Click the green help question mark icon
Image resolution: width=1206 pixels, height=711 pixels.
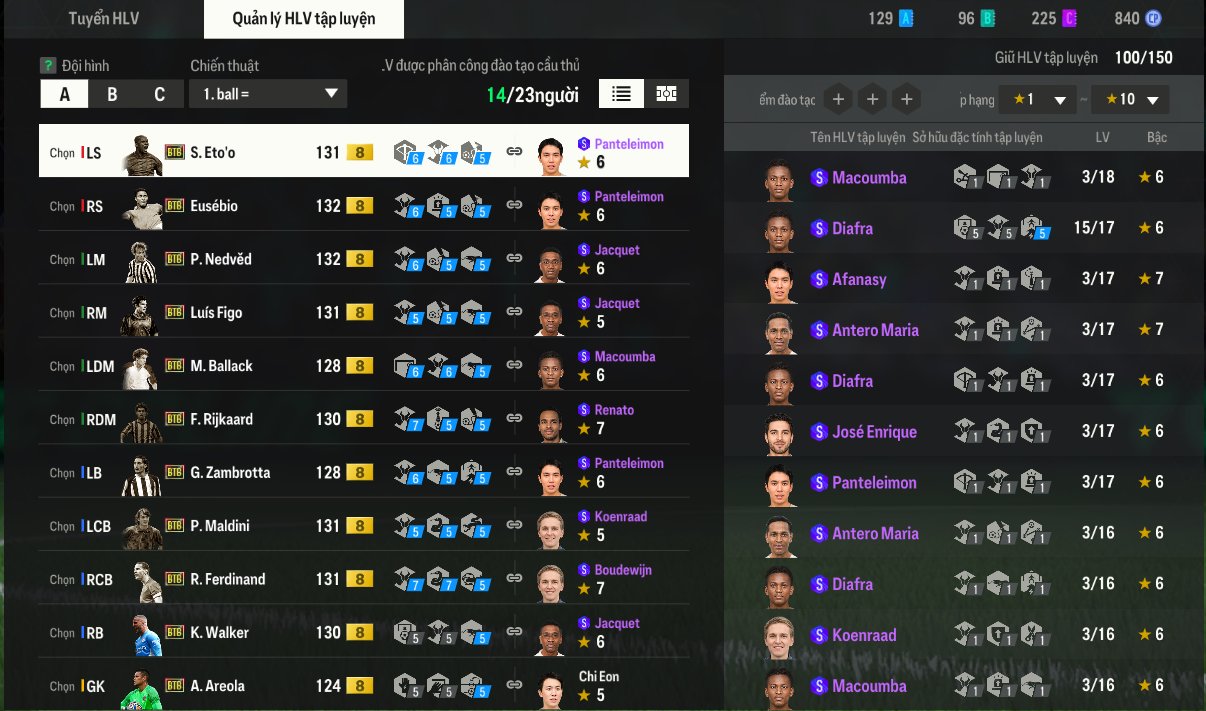pyautogui.click(x=47, y=66)
